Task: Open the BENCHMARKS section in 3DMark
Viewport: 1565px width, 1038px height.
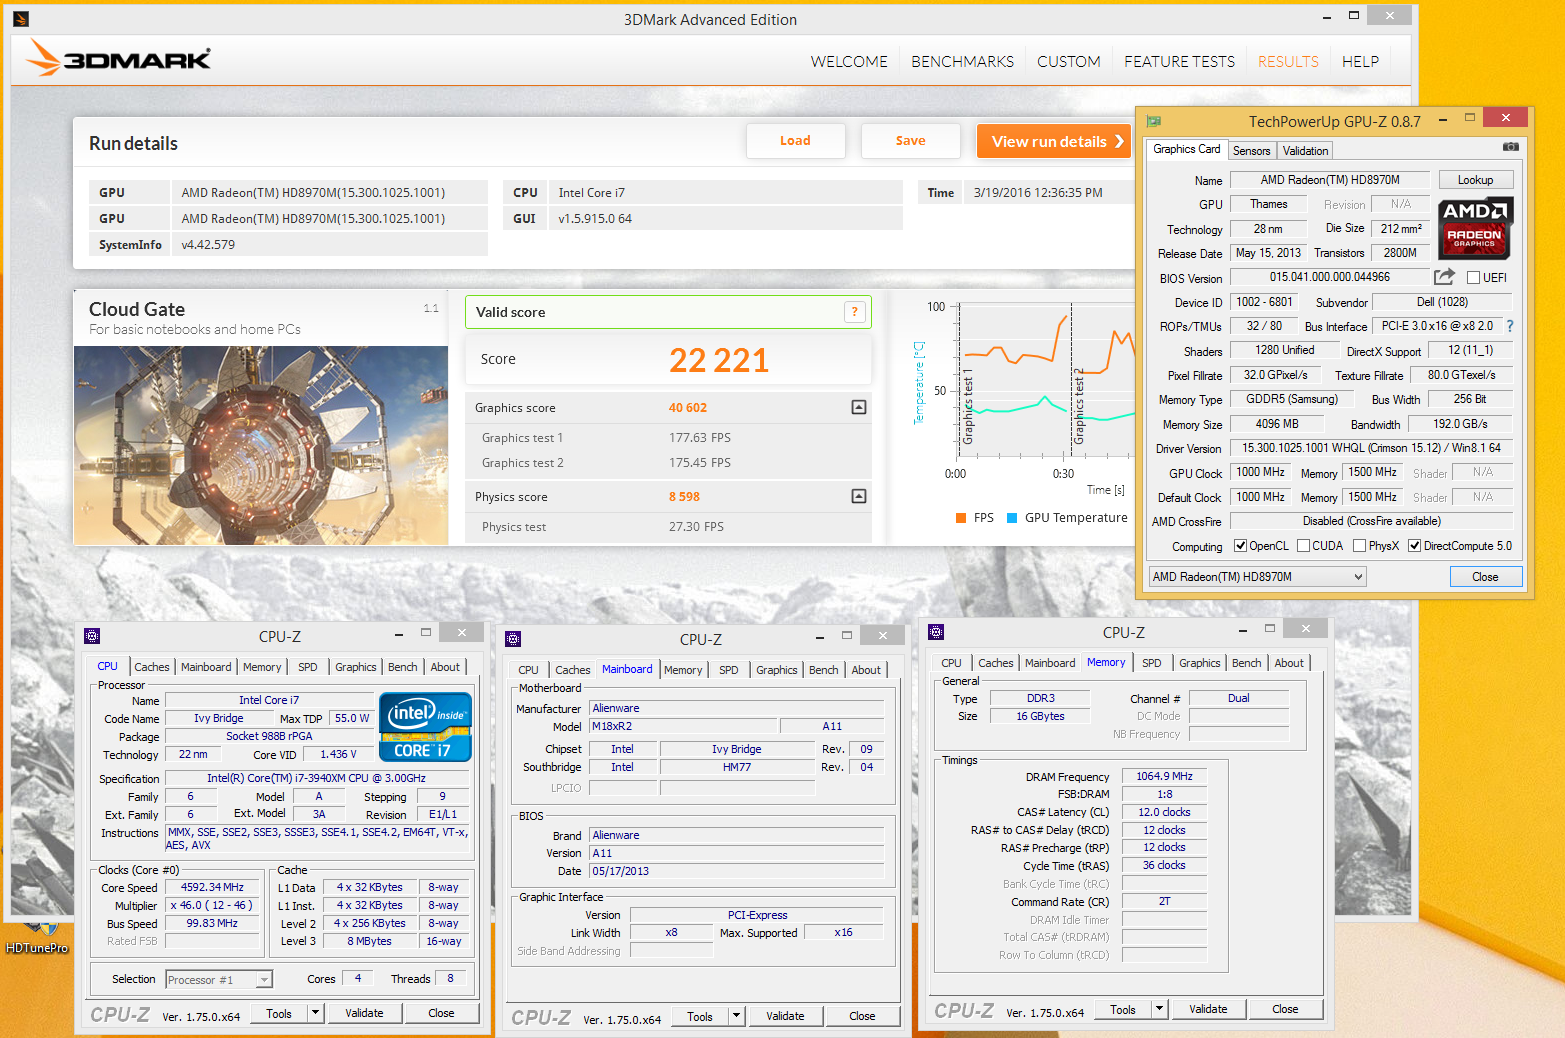Action: [962, 62]
